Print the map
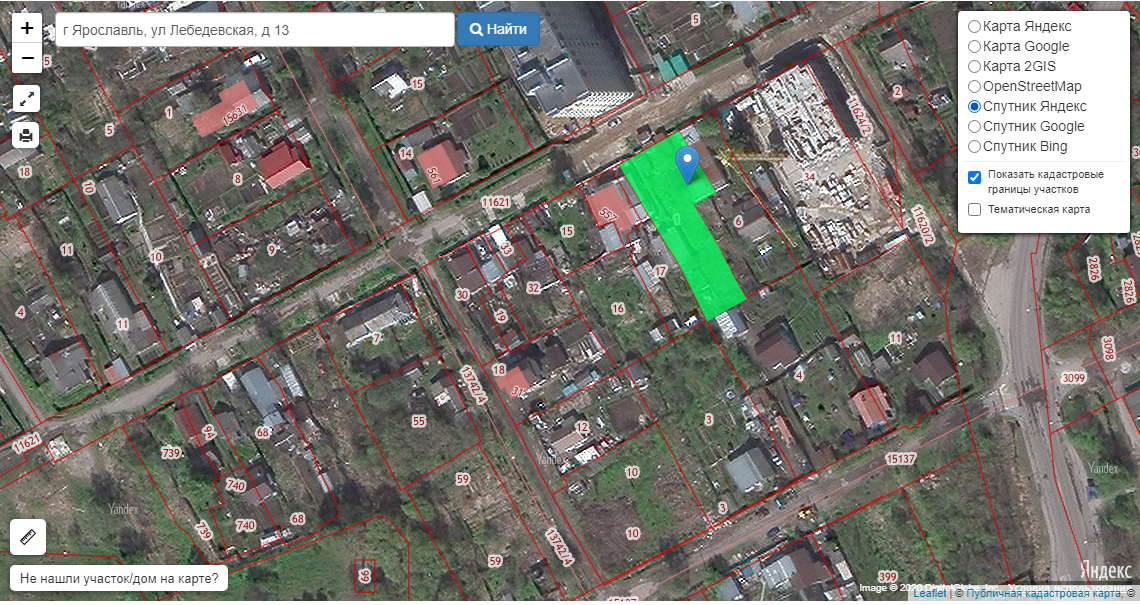The image size is (1140, 605). 27,134
